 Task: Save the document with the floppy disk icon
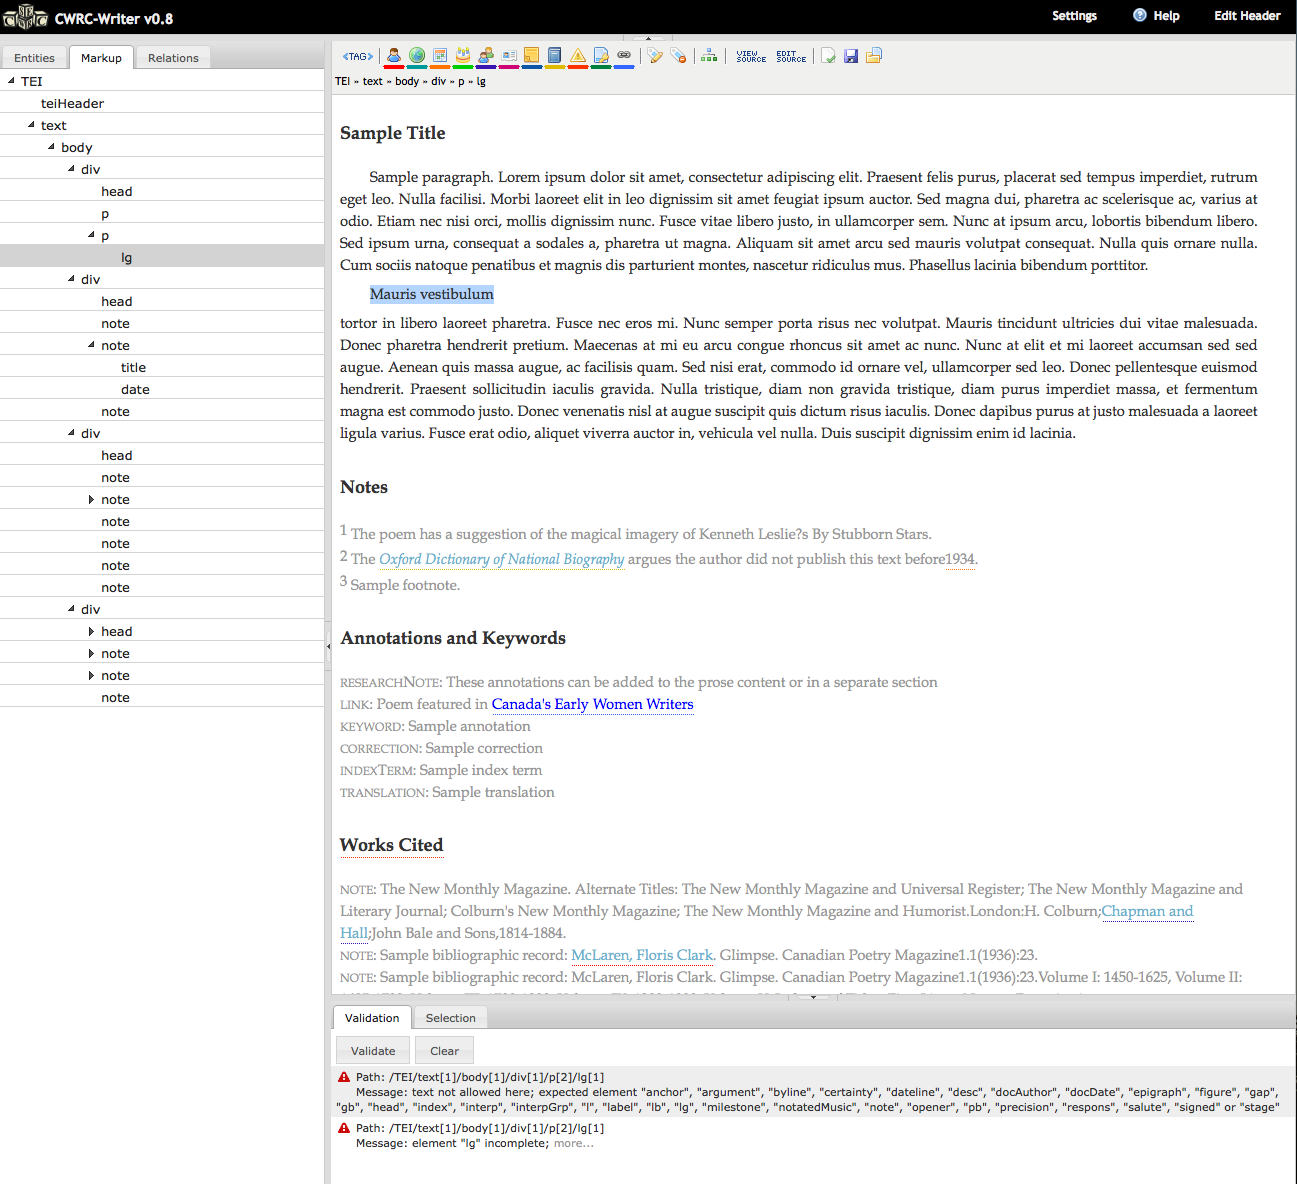(x=851, y=56)
